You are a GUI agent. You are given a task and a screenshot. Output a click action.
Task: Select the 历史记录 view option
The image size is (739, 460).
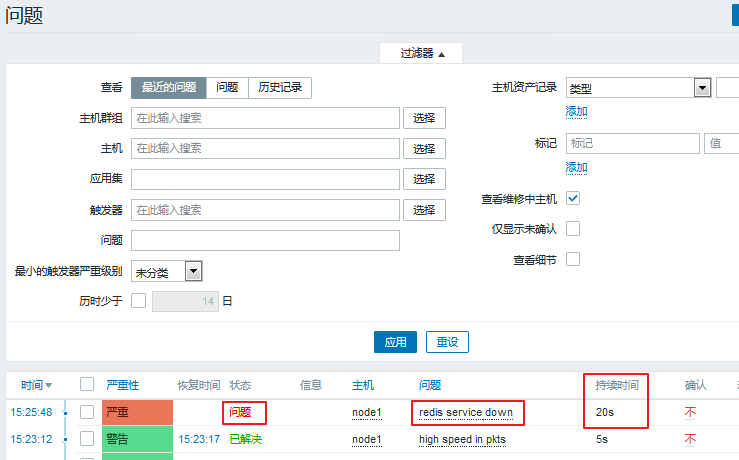280,88
